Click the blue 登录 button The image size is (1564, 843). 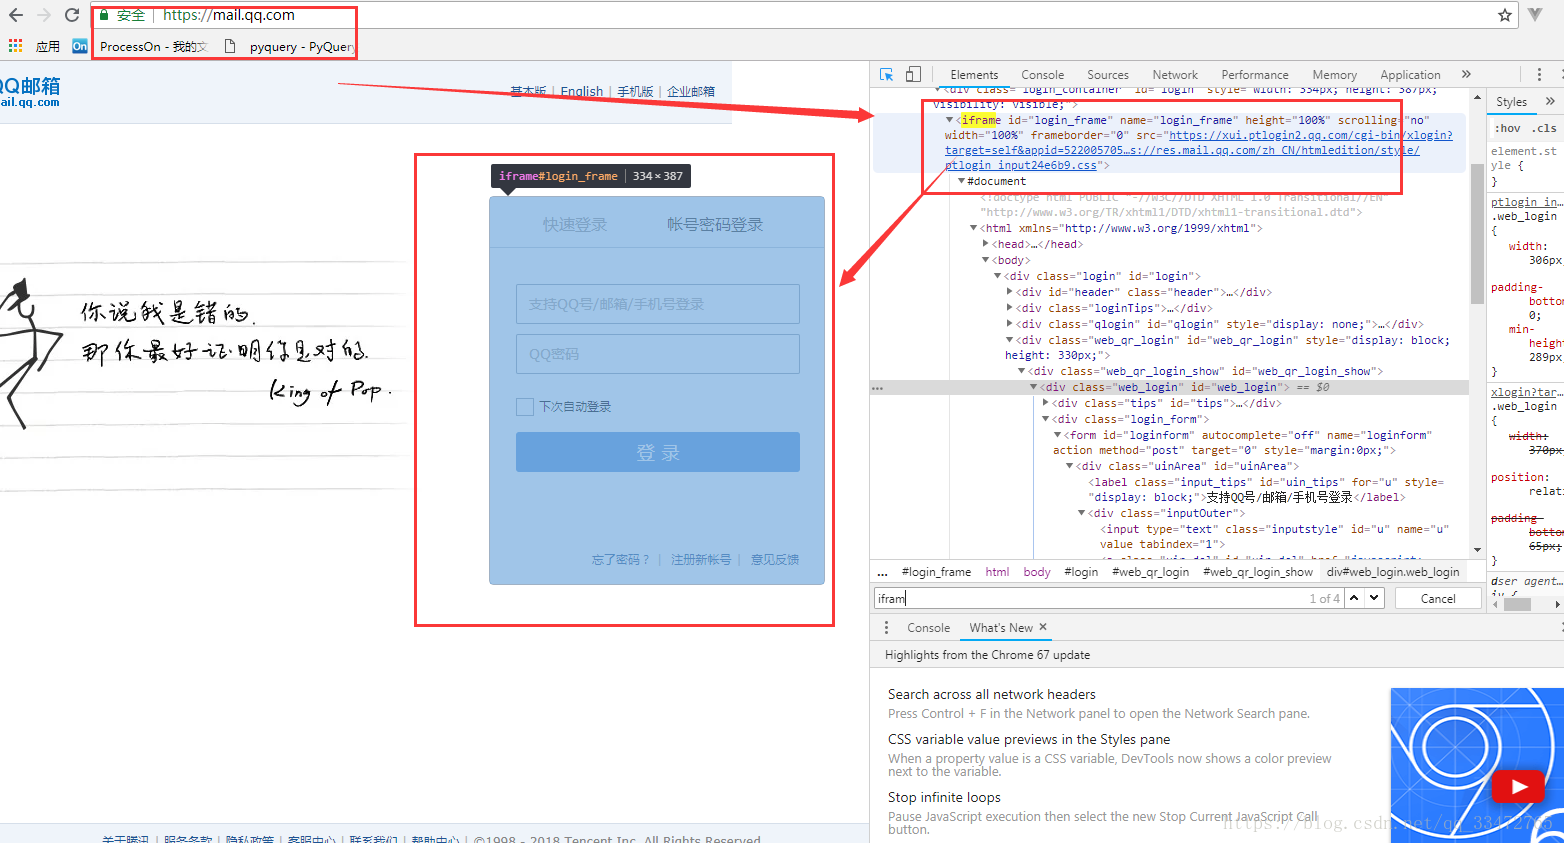[x=658, y=452]
